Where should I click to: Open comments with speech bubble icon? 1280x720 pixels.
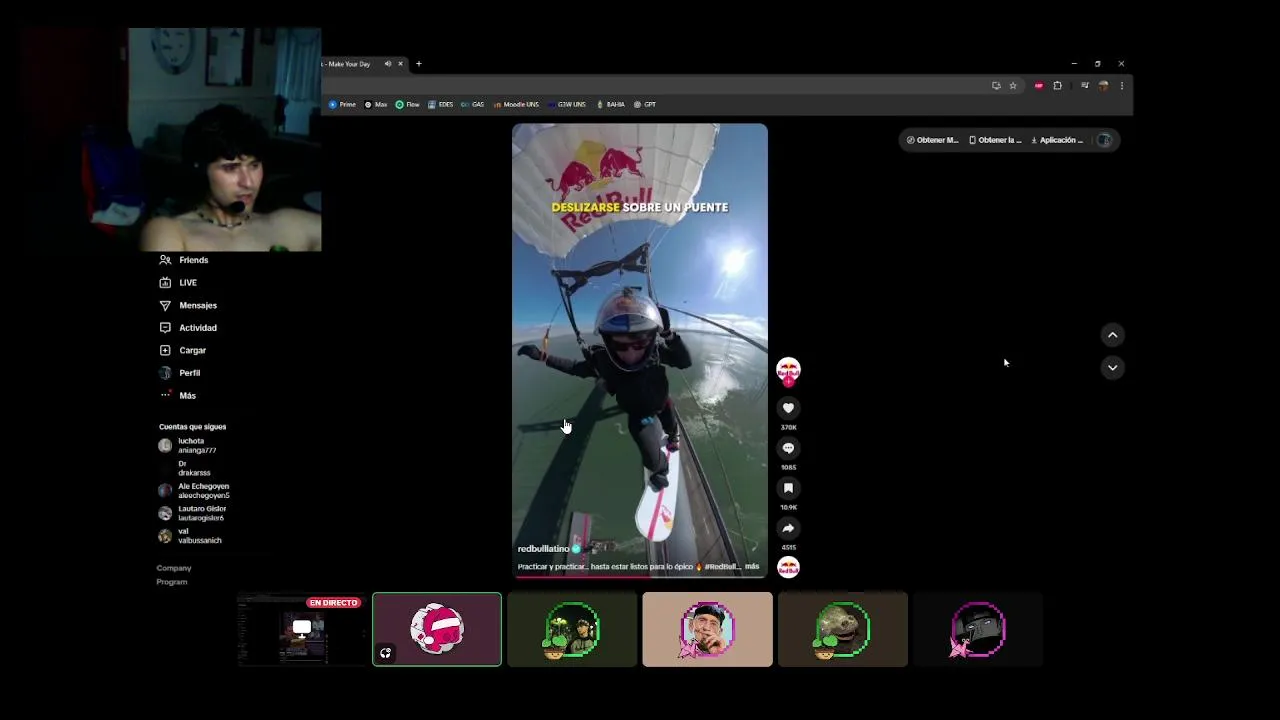coord(788,448)
